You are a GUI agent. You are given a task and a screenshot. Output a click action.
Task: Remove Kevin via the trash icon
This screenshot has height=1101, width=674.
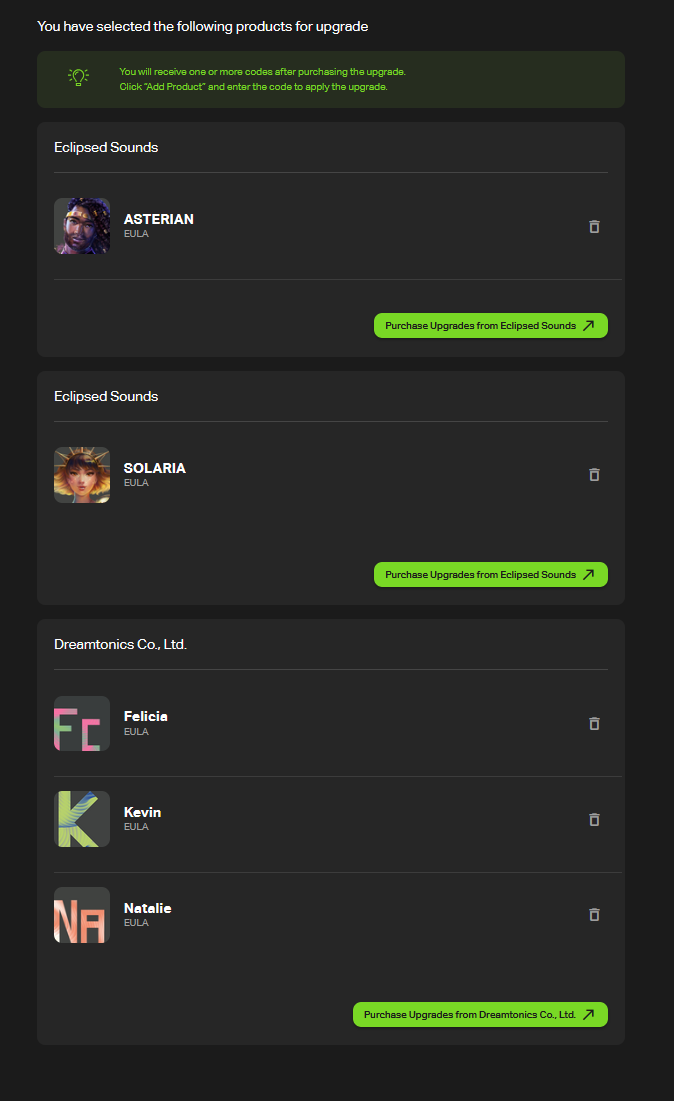coord(594,819)
